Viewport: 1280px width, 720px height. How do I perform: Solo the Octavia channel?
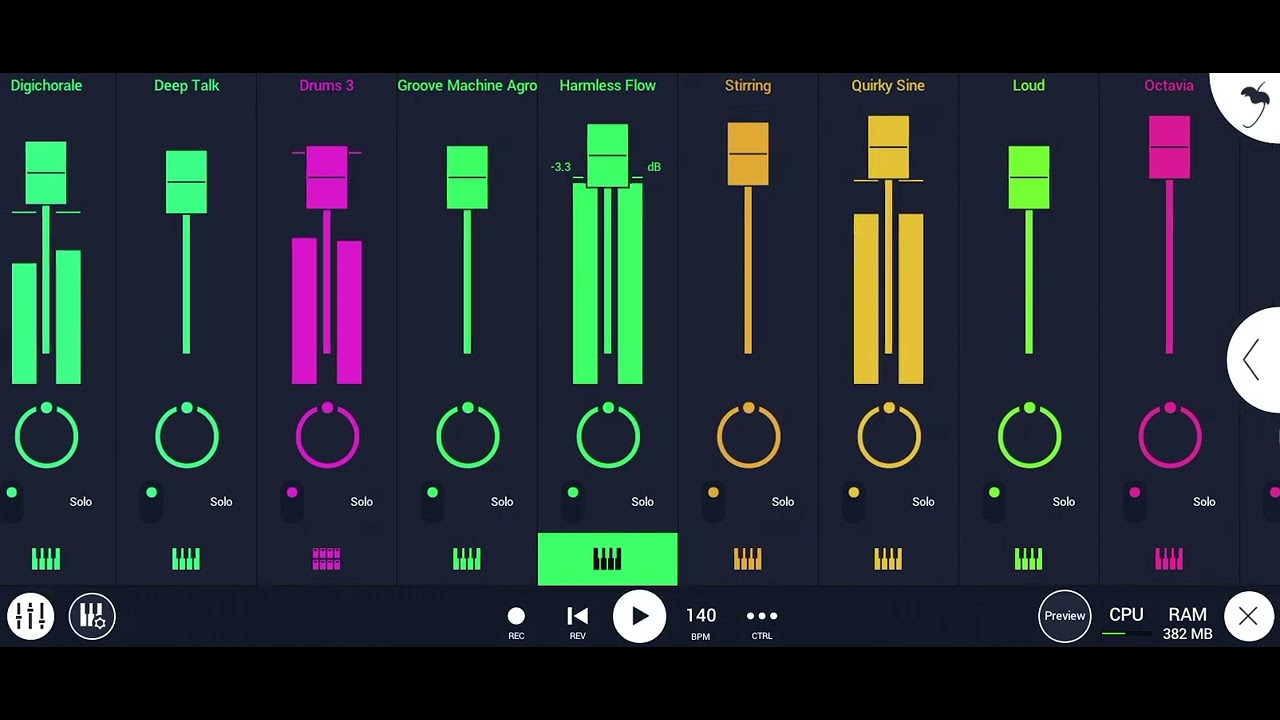pyautogui.click(x=1204, y=502)
